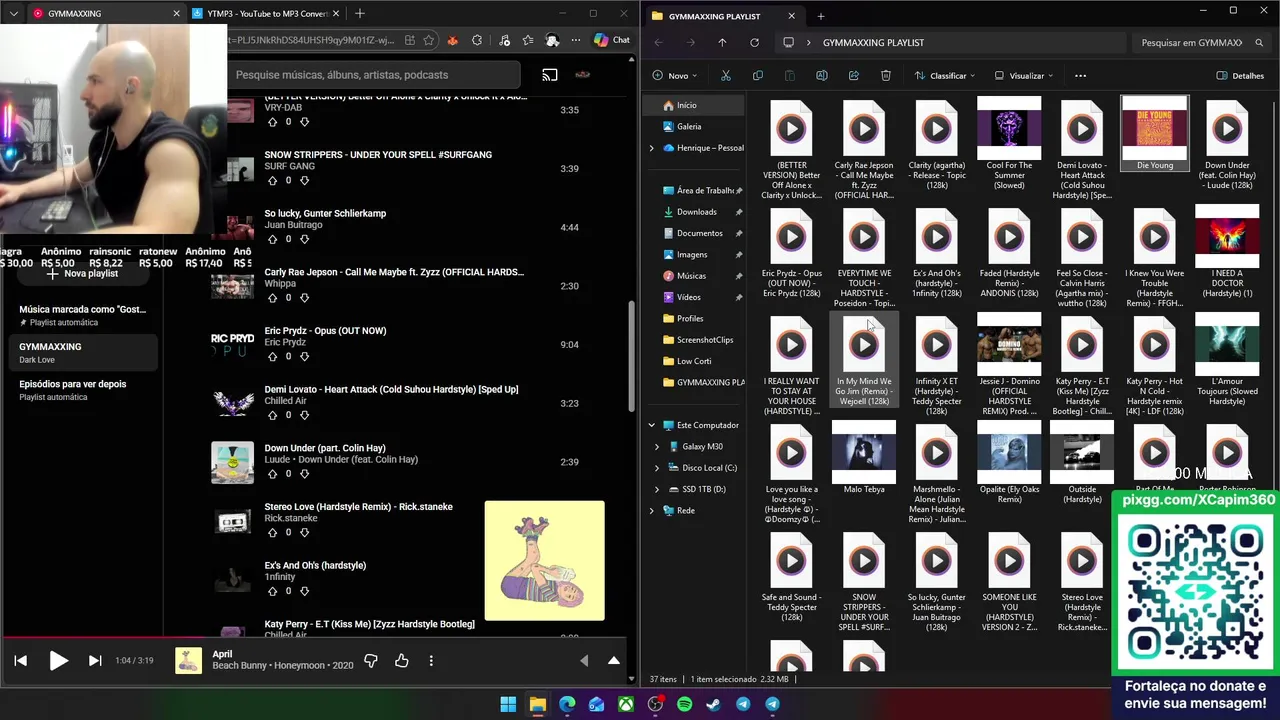Click the Delete trash icon in Explorer
The image size is (1280, 720).
click(886, 75)
